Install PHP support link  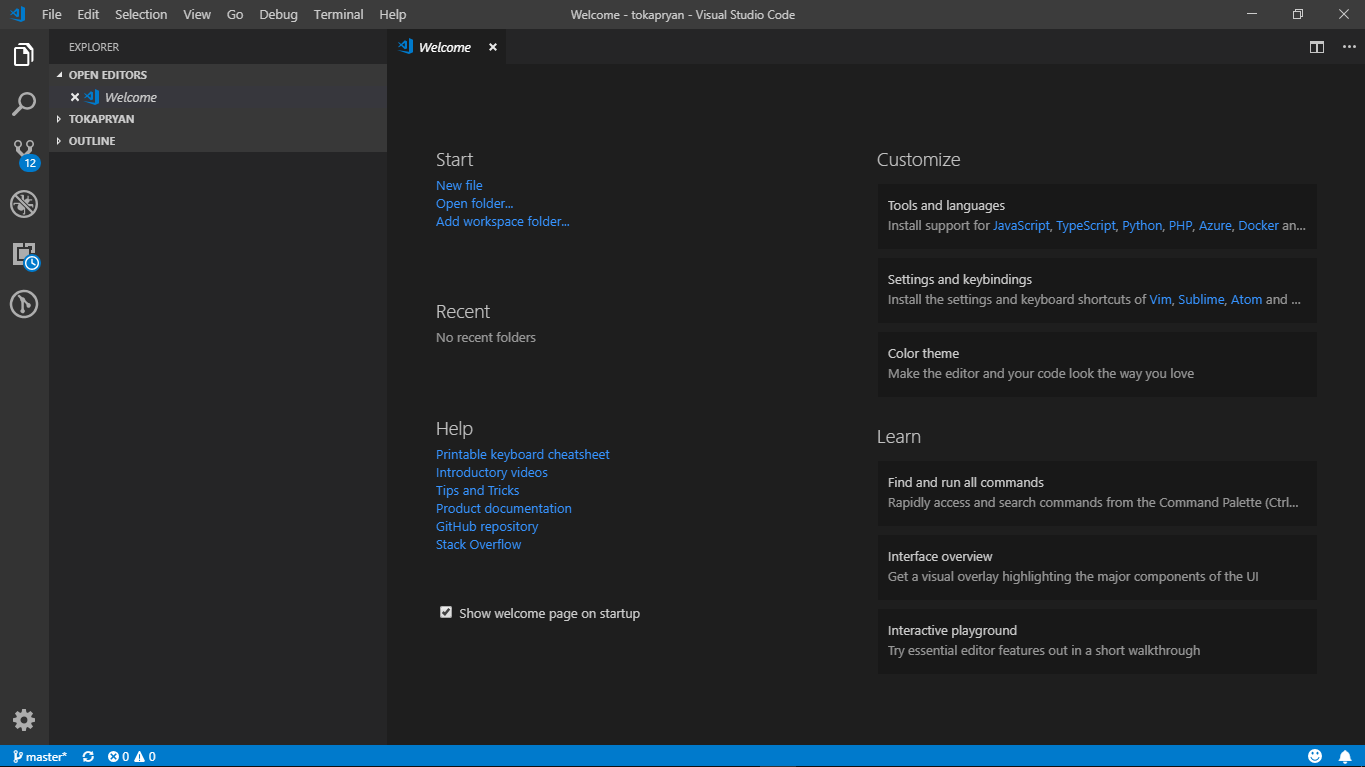[x=1180, y=226]
